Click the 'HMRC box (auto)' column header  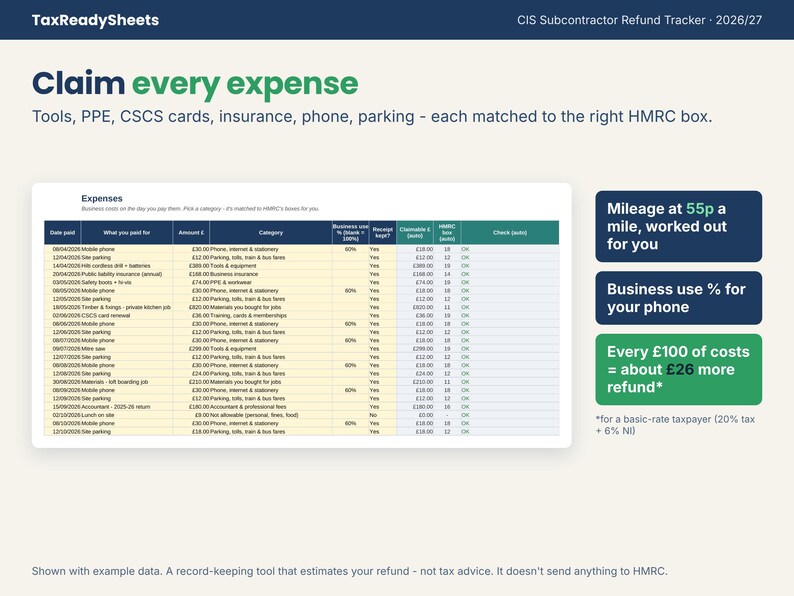(x=447, y=232)
